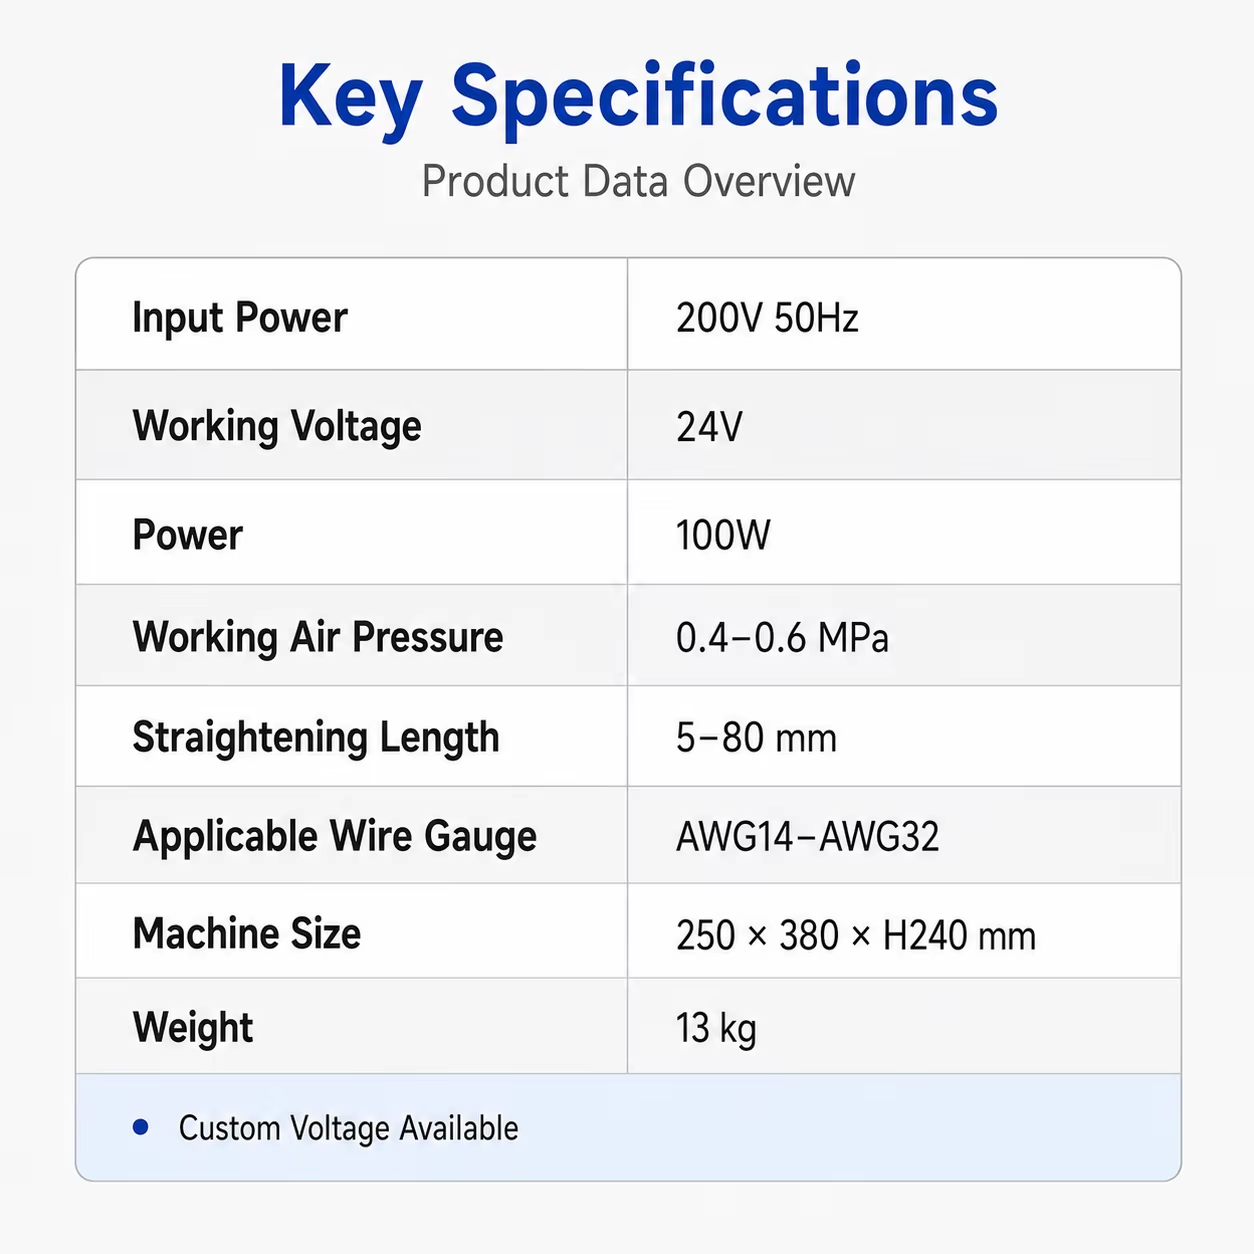Select the Working Voltage label
Viewport: 1254px width, 1254px height.
point(277,427)
